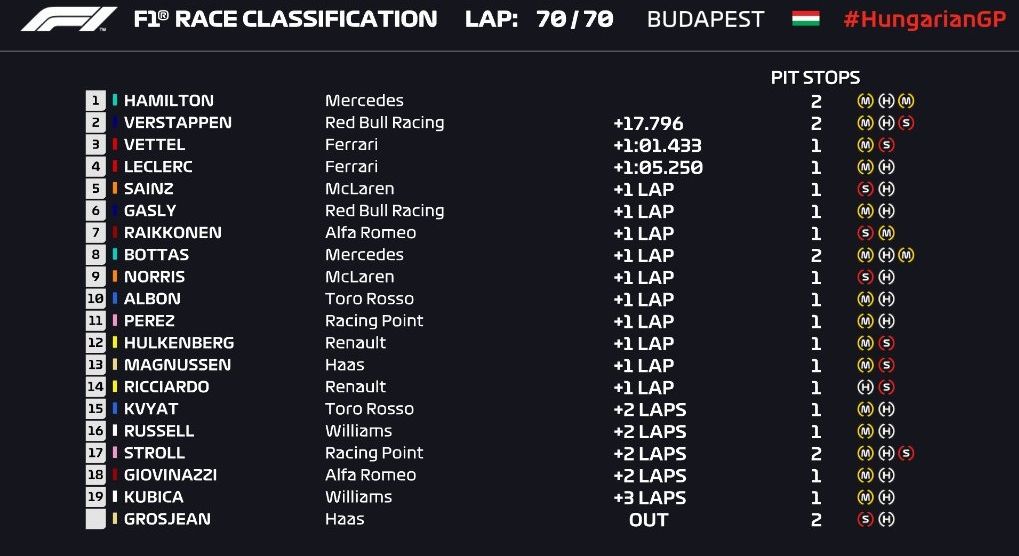Click Grosjean's hard tyre icon
Image resolution: width=1019 pixels, height=556 pixels.
(x=886, y=519)
